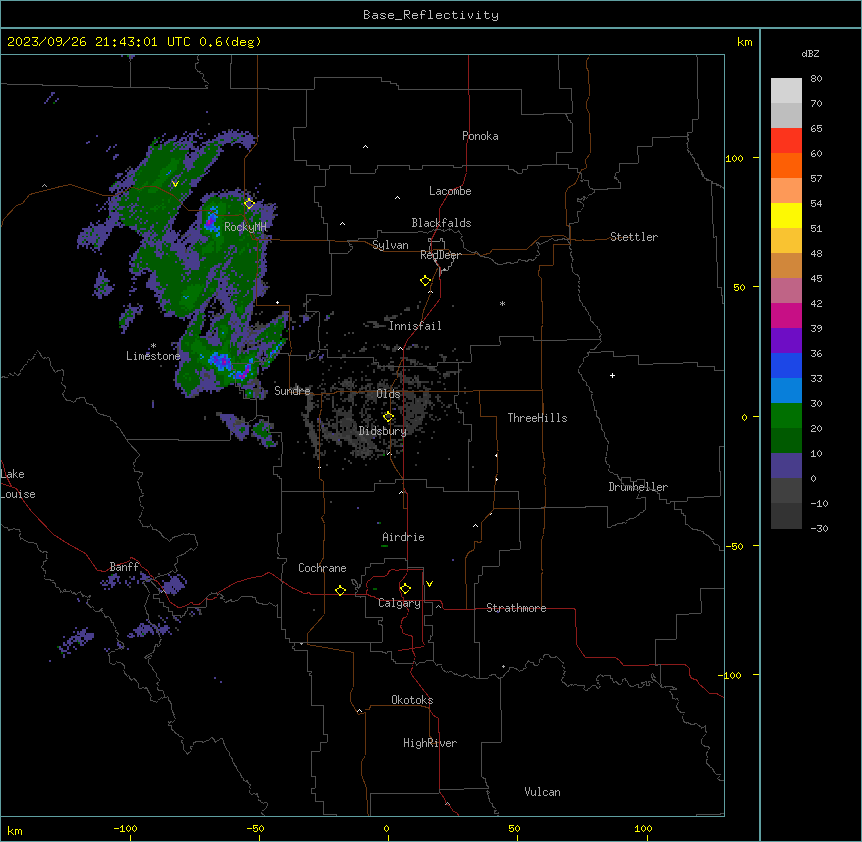Click the dBZ legend heading
Viewport: 862px width, 842px height.
click(x=810, y=53)
